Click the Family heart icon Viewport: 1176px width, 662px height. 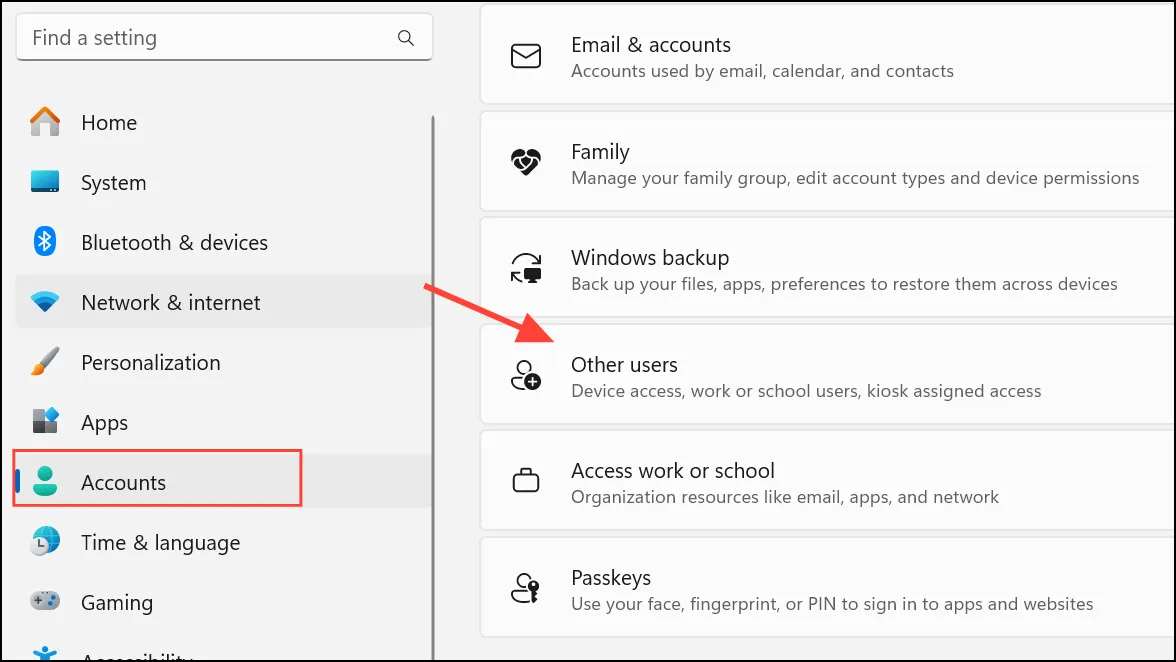pos(526,162)
